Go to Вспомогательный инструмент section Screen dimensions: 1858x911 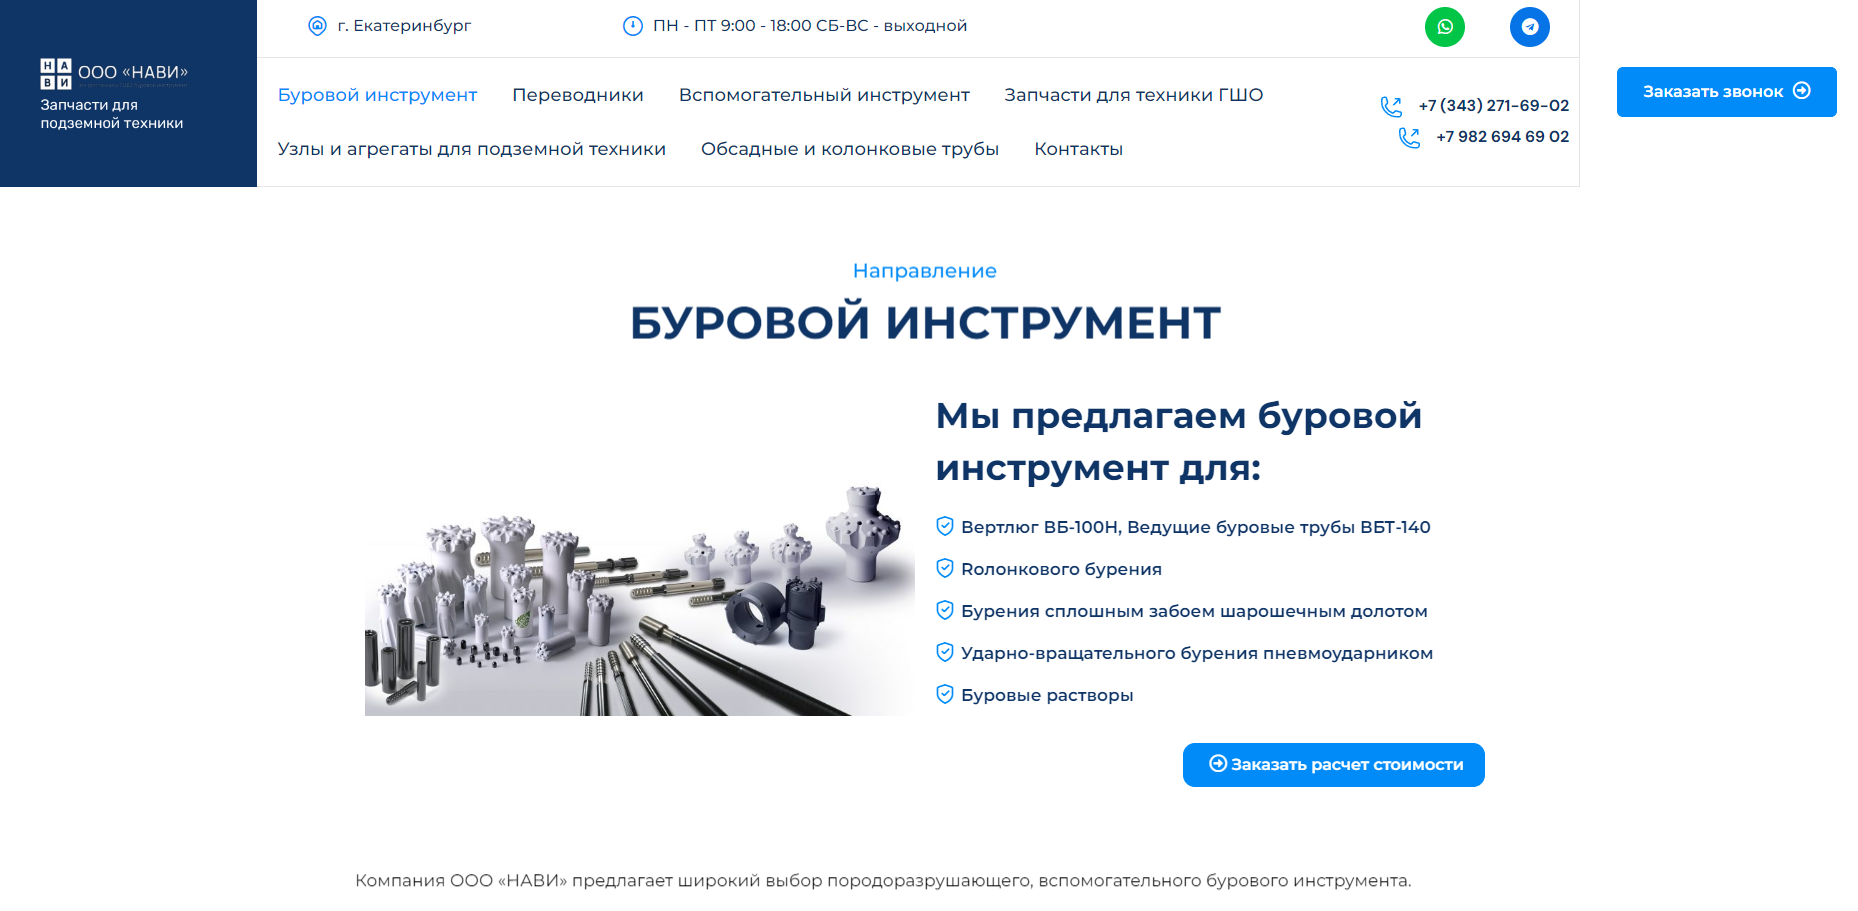[823, 95]
